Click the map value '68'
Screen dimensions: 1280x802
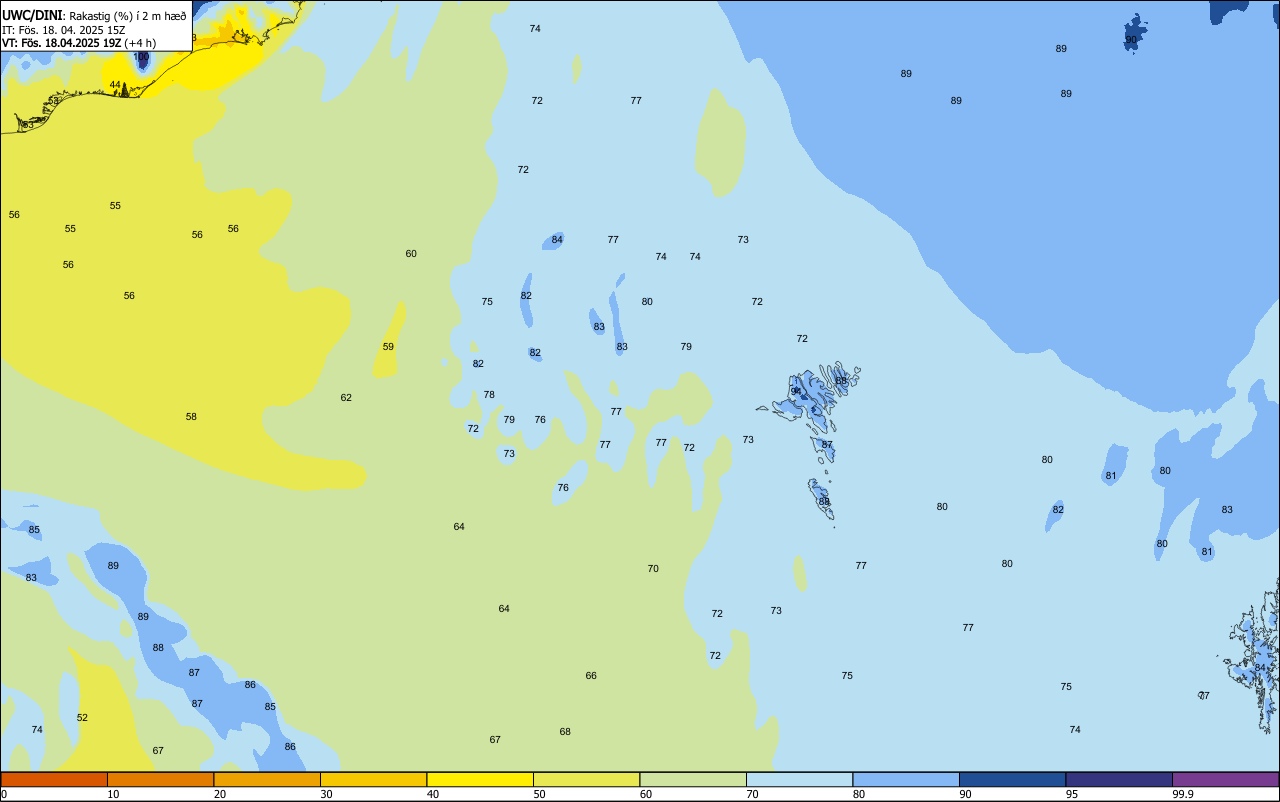565,732
